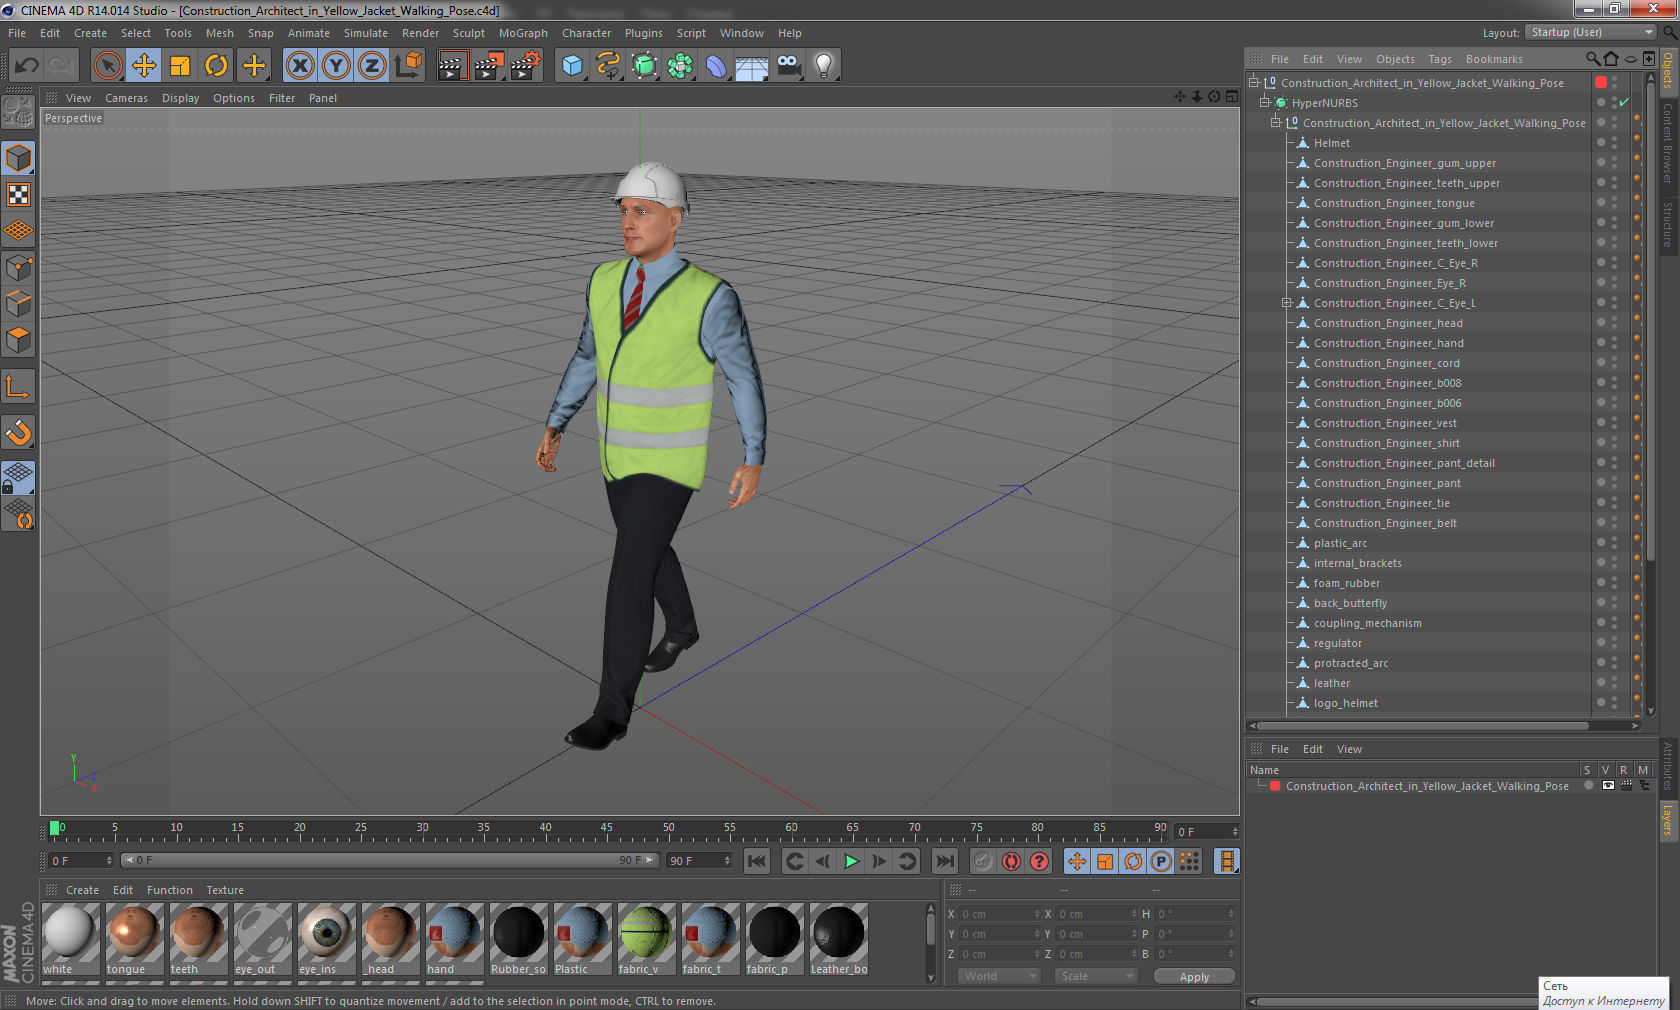Select the Helmet object

pyautogui.click(x=1331, y=143)
